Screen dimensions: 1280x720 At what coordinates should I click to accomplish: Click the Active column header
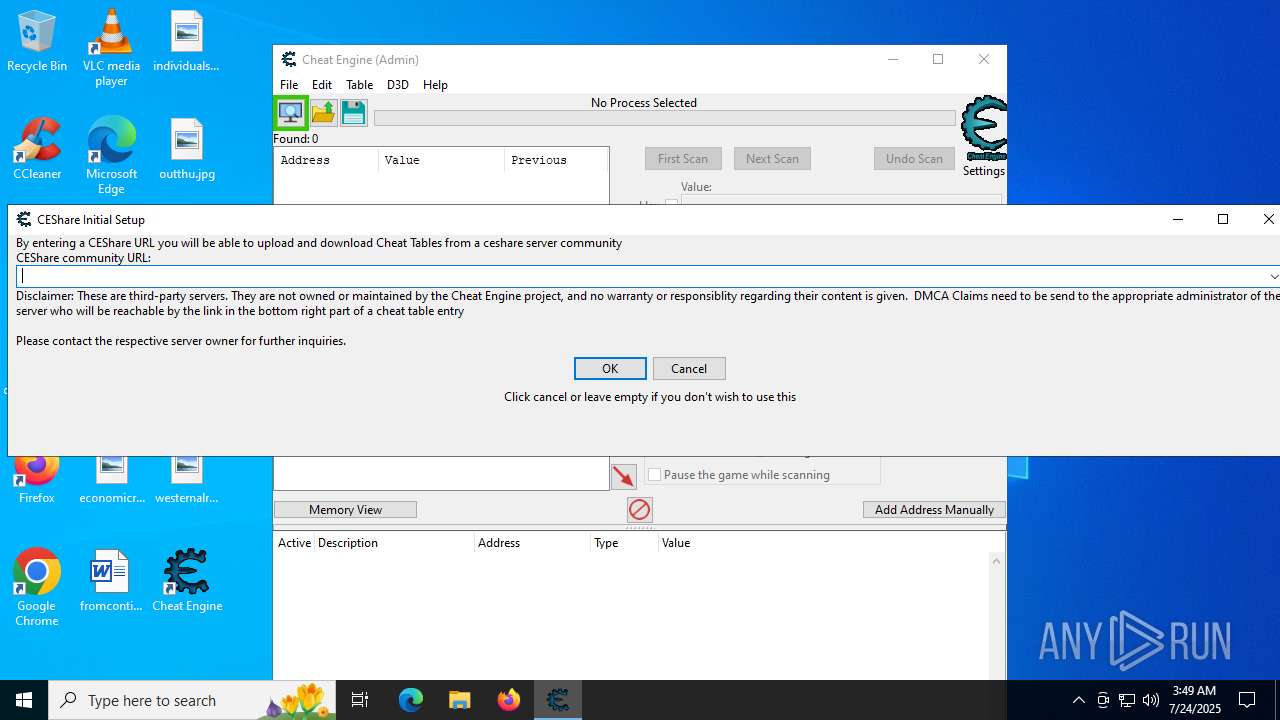pyautogui.click(x=294, y=543)
